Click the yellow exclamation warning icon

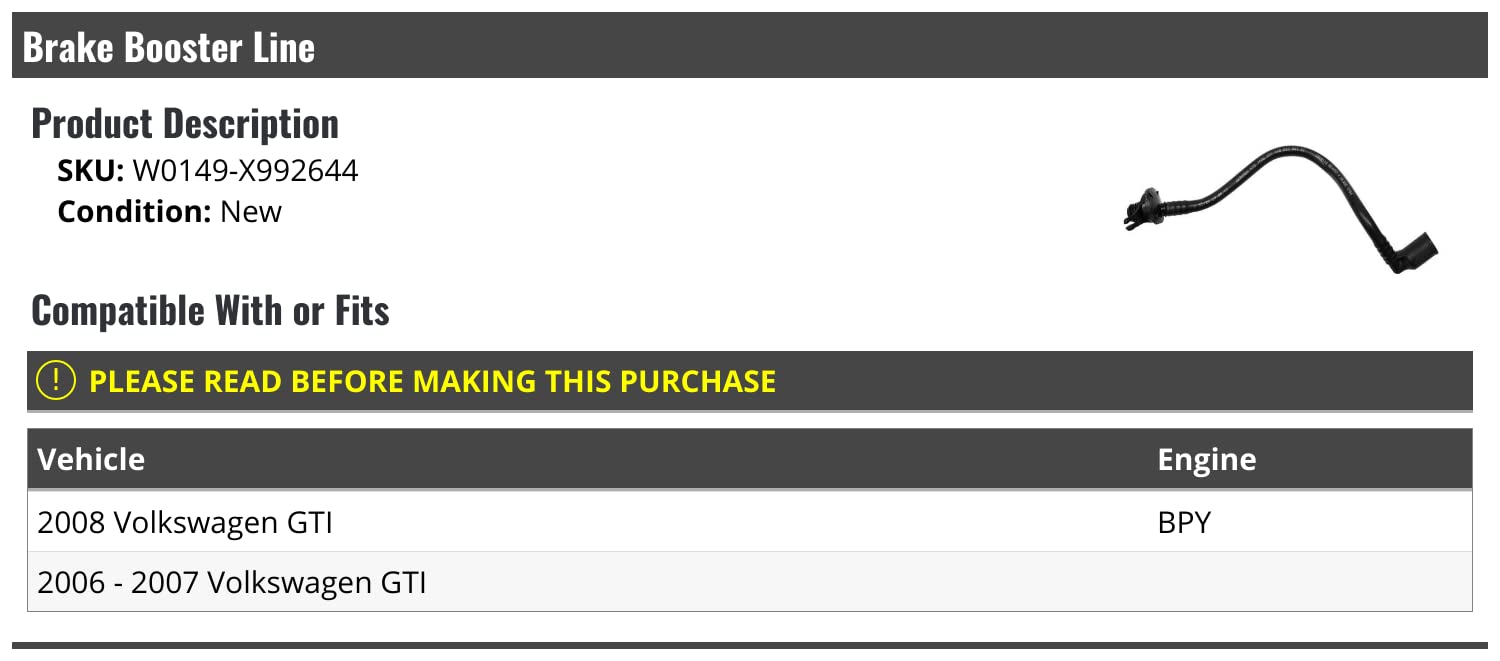(x=56, y=381)
